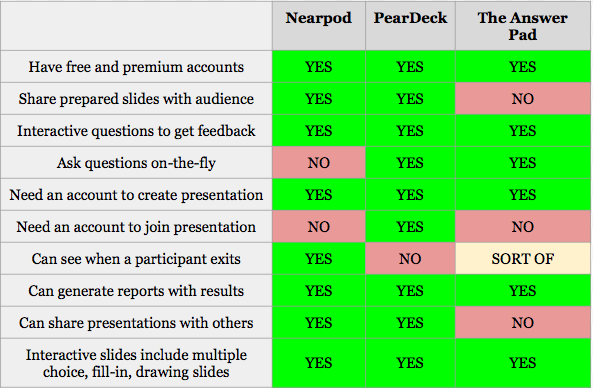Image resolution: width=593 pixels, height=388 pixels.
Task: Click the PearDeck column header
Action: tap(410, 26)
